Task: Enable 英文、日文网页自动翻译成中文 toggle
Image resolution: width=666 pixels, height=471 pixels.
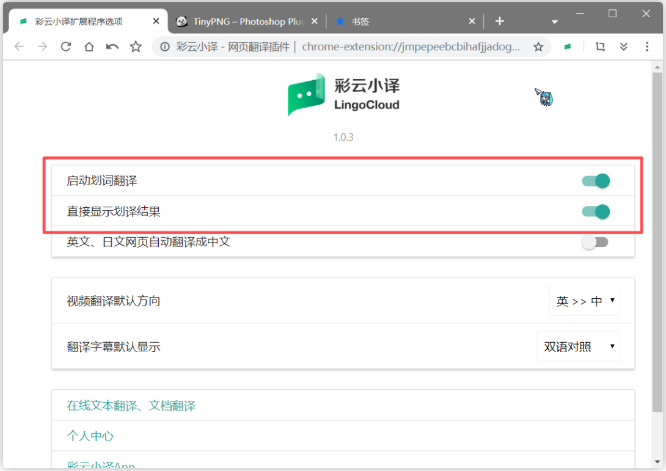Action: 595,242
